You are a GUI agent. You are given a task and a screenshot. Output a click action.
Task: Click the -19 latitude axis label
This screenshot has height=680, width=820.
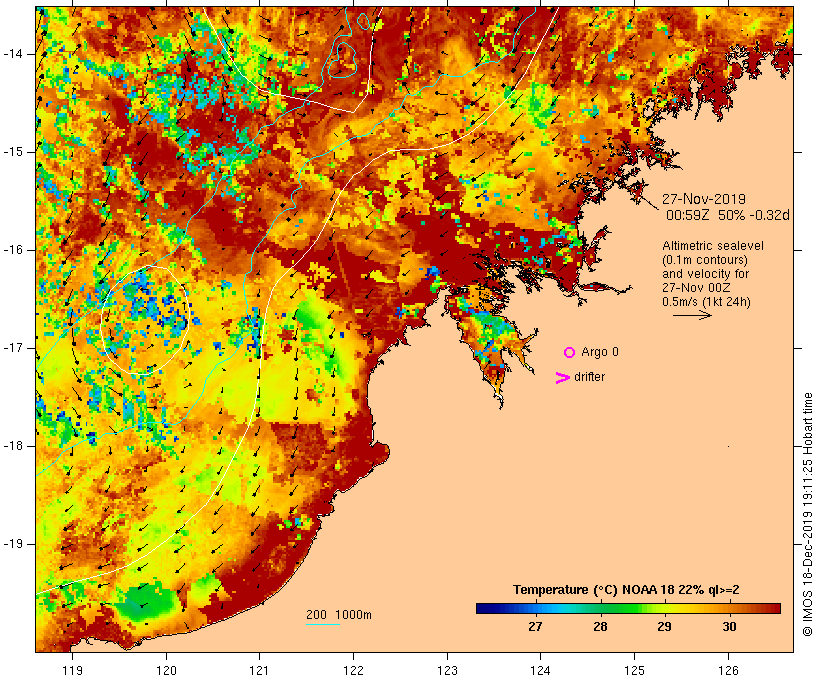click(13, 545)
